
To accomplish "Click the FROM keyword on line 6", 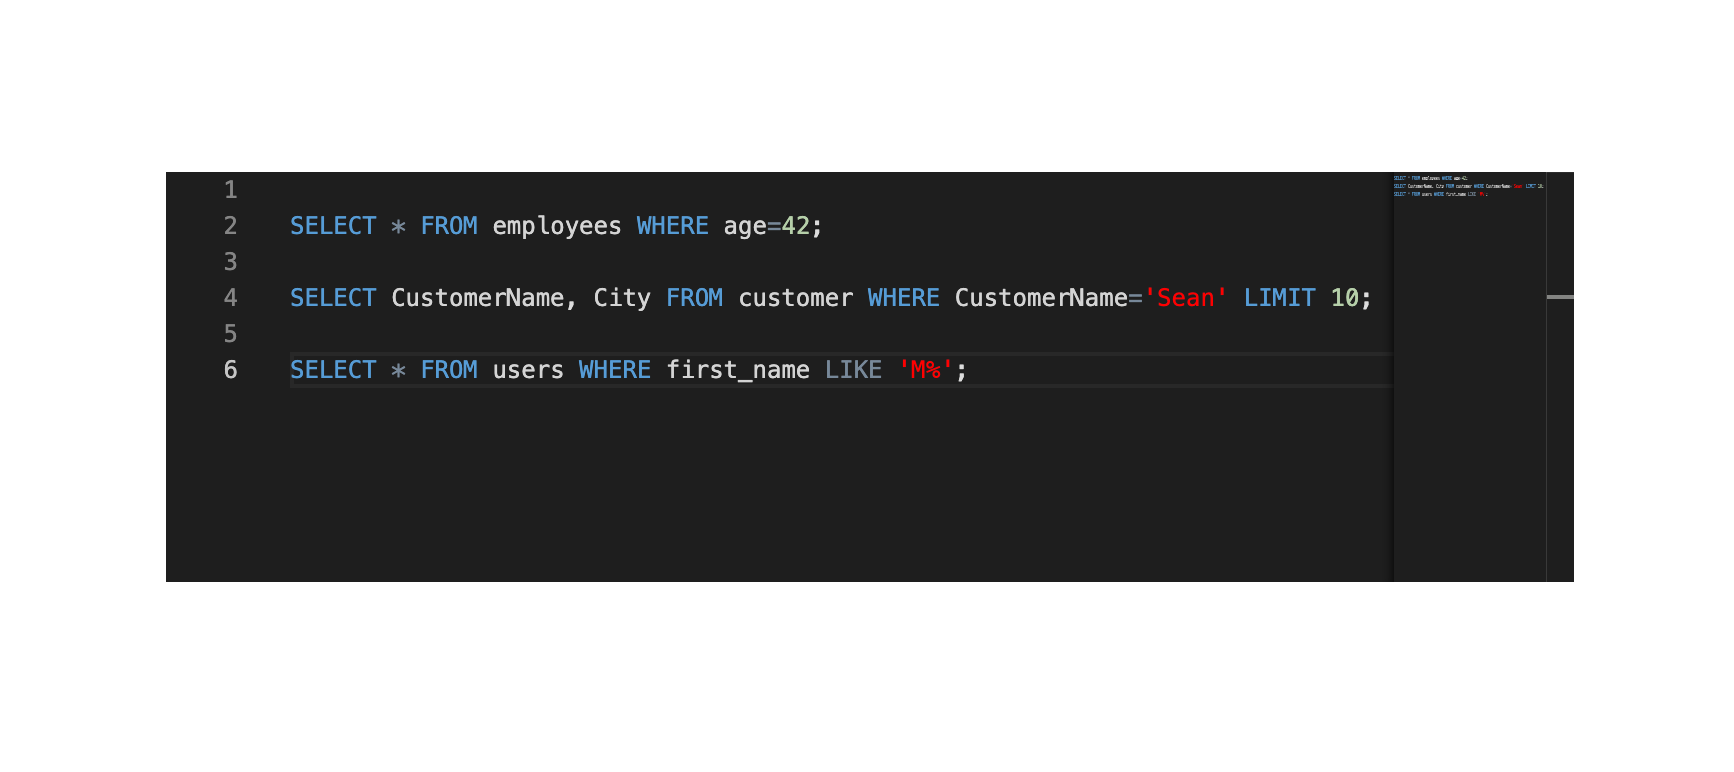I will click(x=449, y=370).
